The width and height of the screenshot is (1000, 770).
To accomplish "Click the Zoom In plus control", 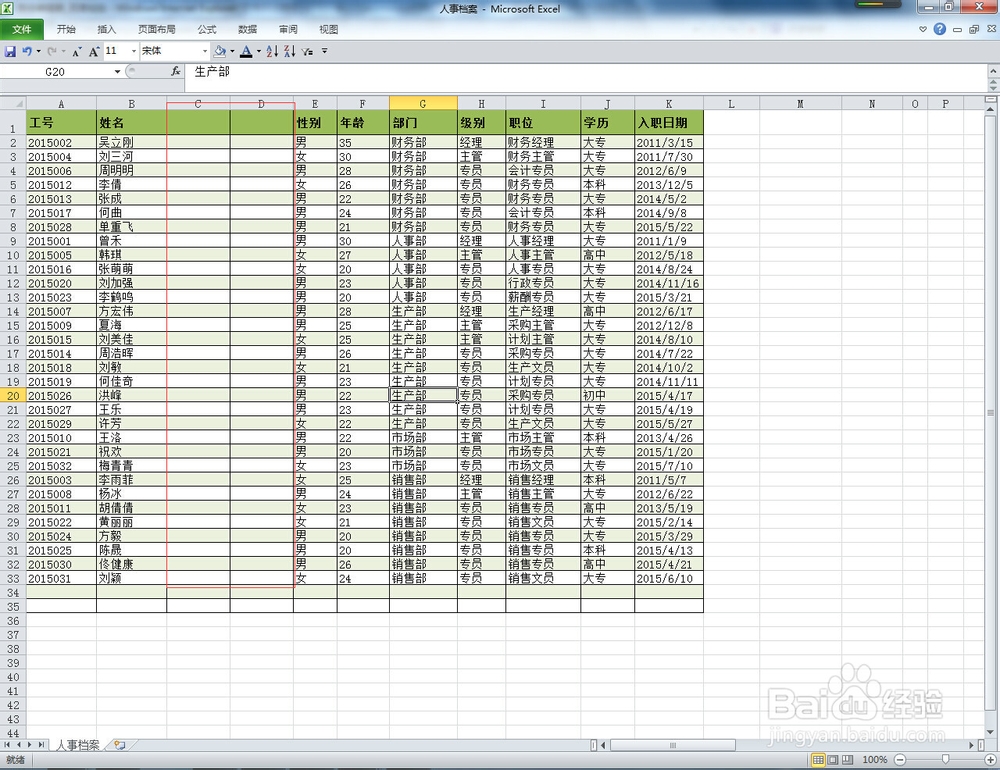I will 989,759.
